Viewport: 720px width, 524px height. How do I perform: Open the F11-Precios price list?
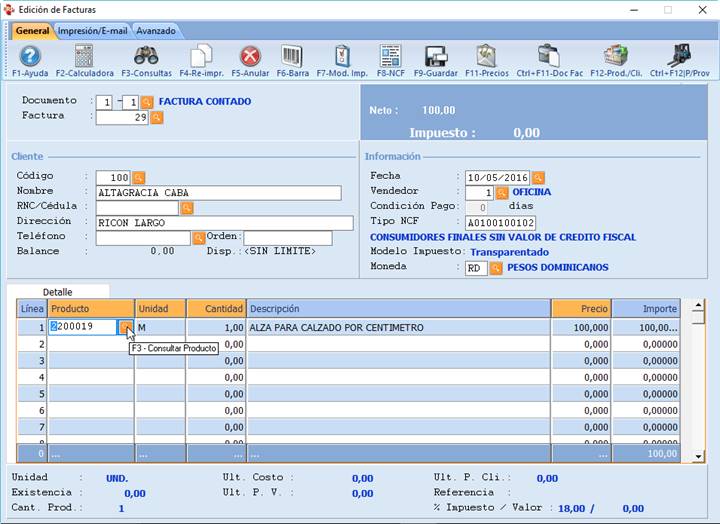(486, 56)
